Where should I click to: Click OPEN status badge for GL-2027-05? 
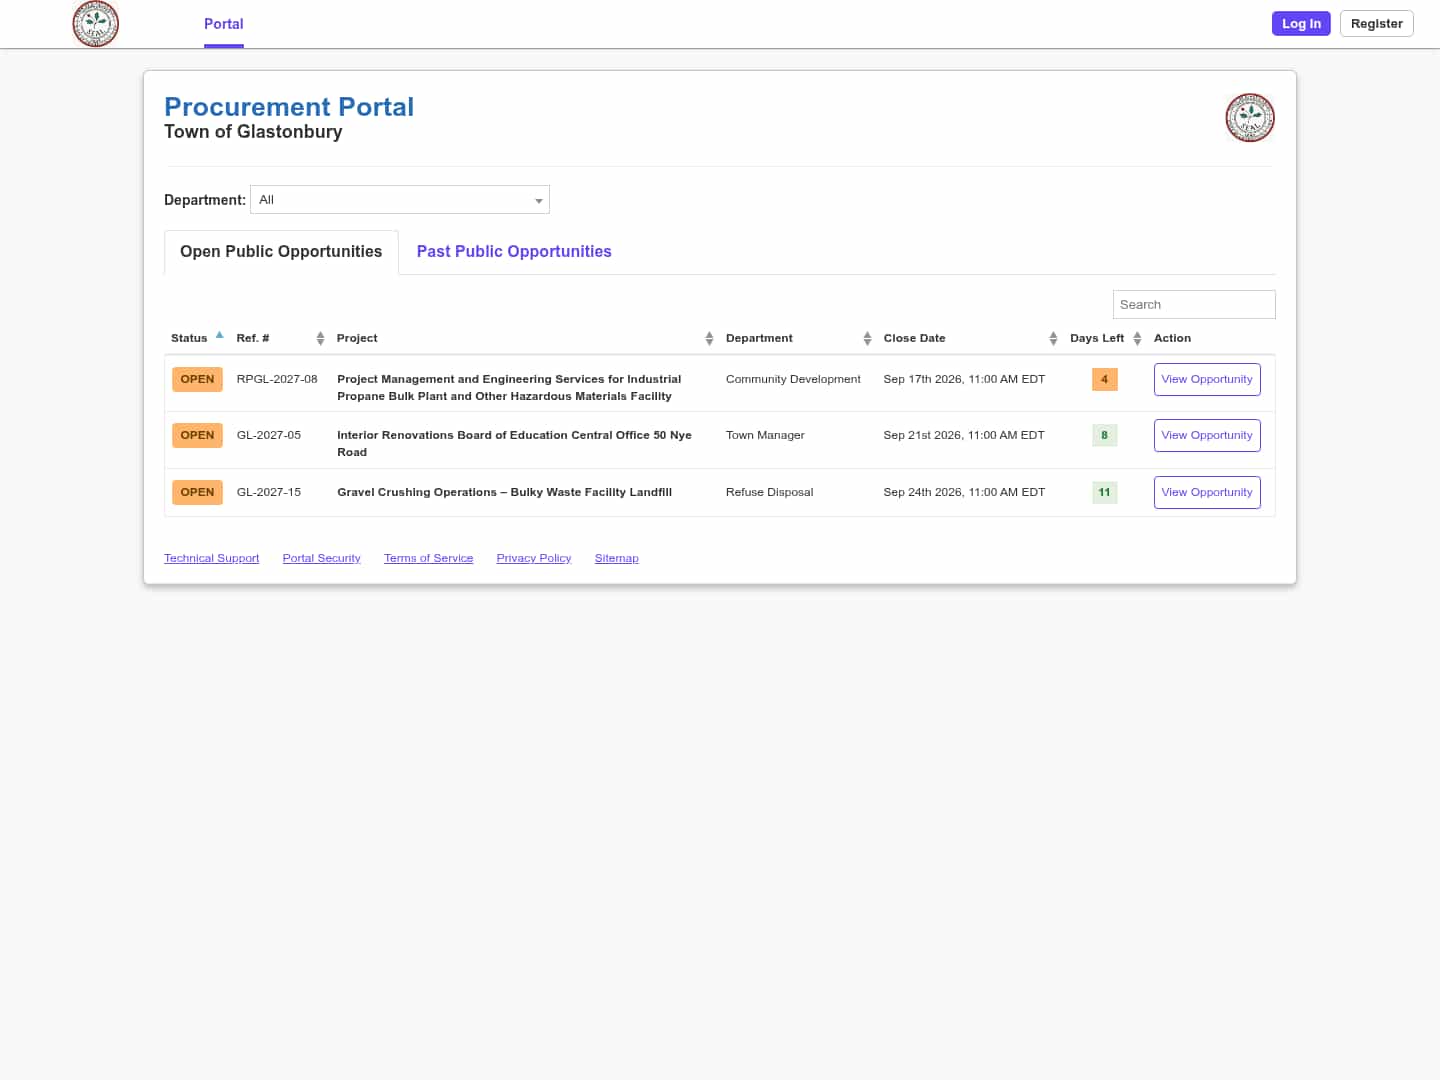[197, 435]
